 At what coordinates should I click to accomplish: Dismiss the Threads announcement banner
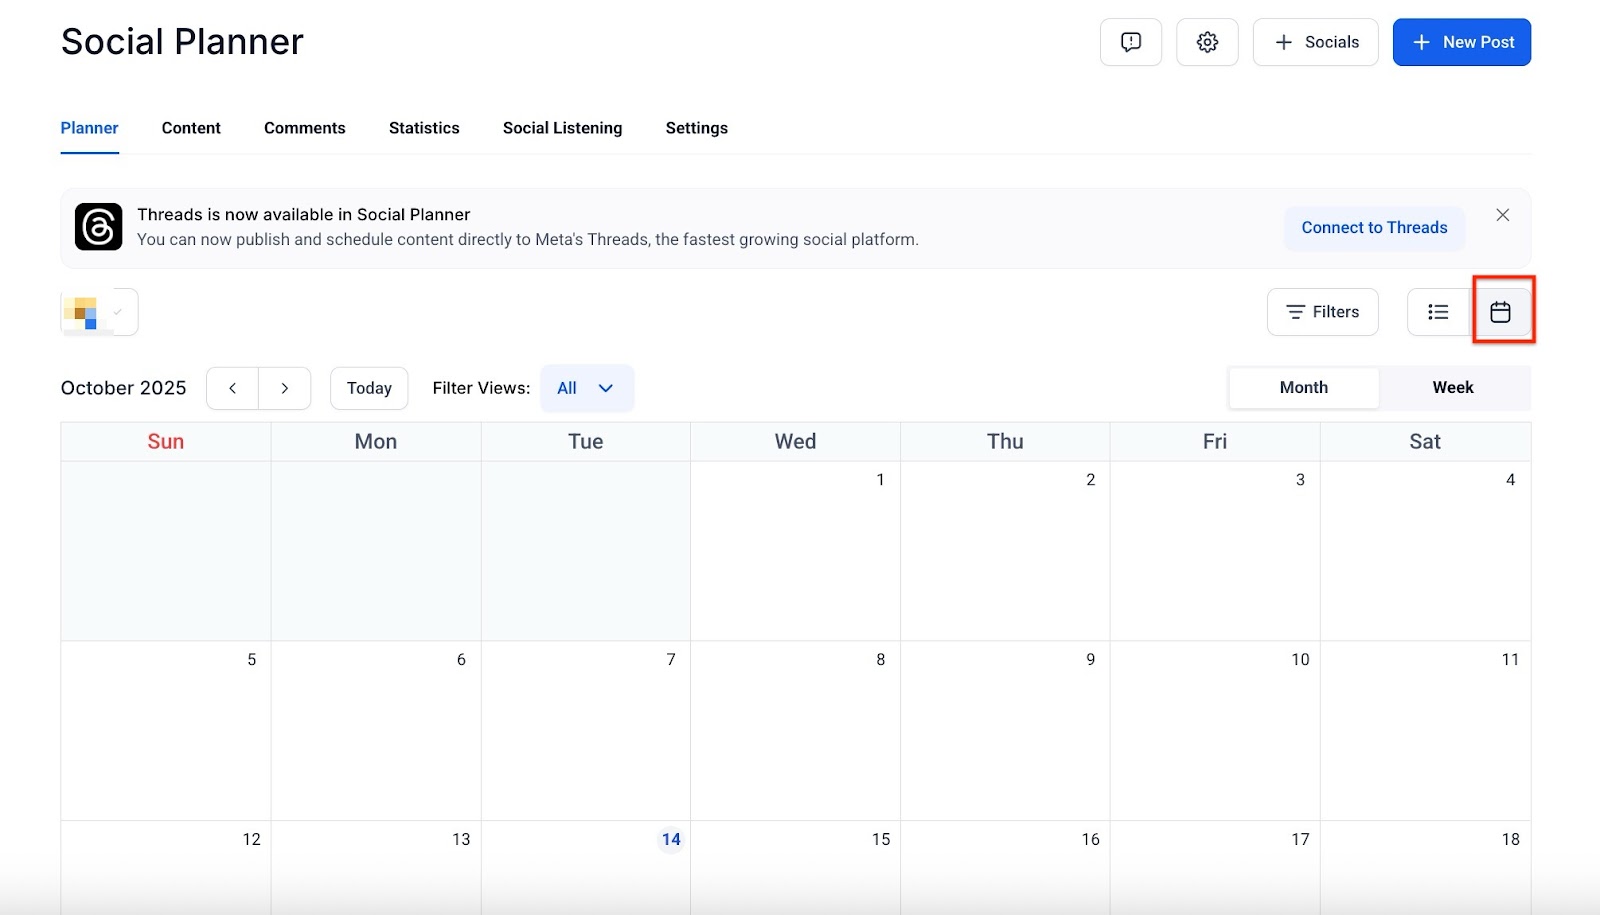point(1502,215)
